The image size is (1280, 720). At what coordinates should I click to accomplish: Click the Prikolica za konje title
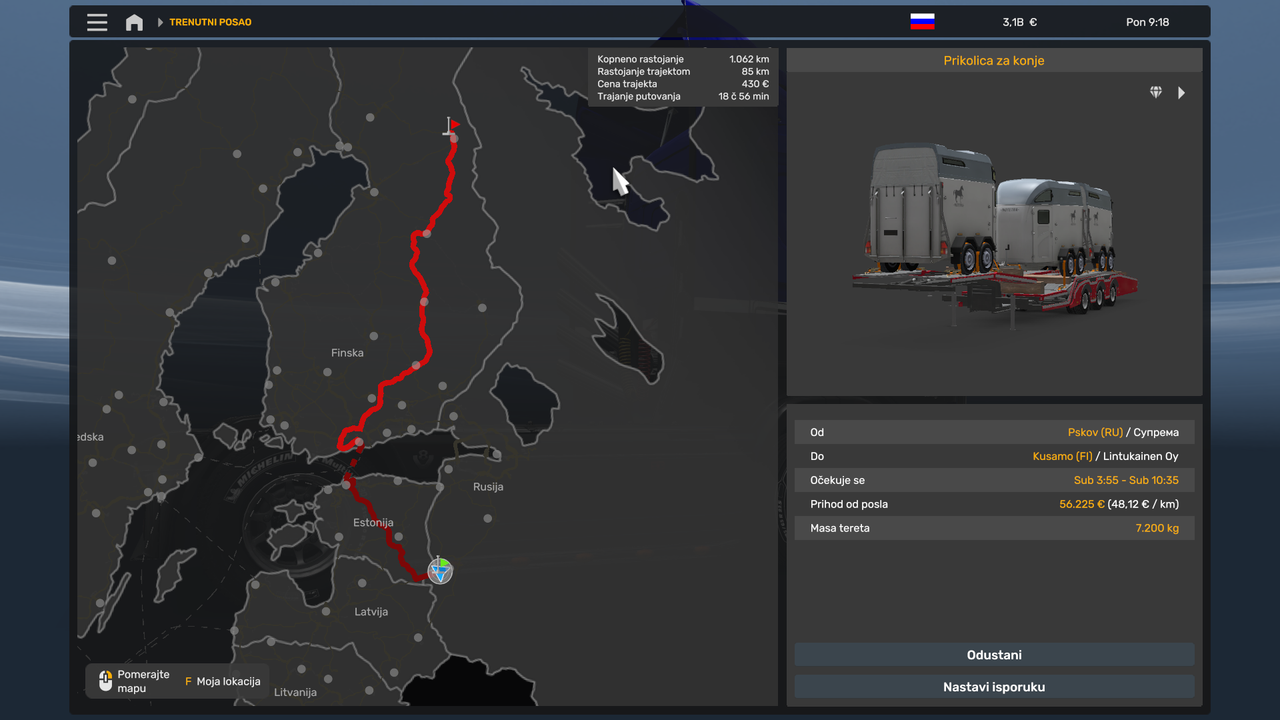[x=994, y=61]
